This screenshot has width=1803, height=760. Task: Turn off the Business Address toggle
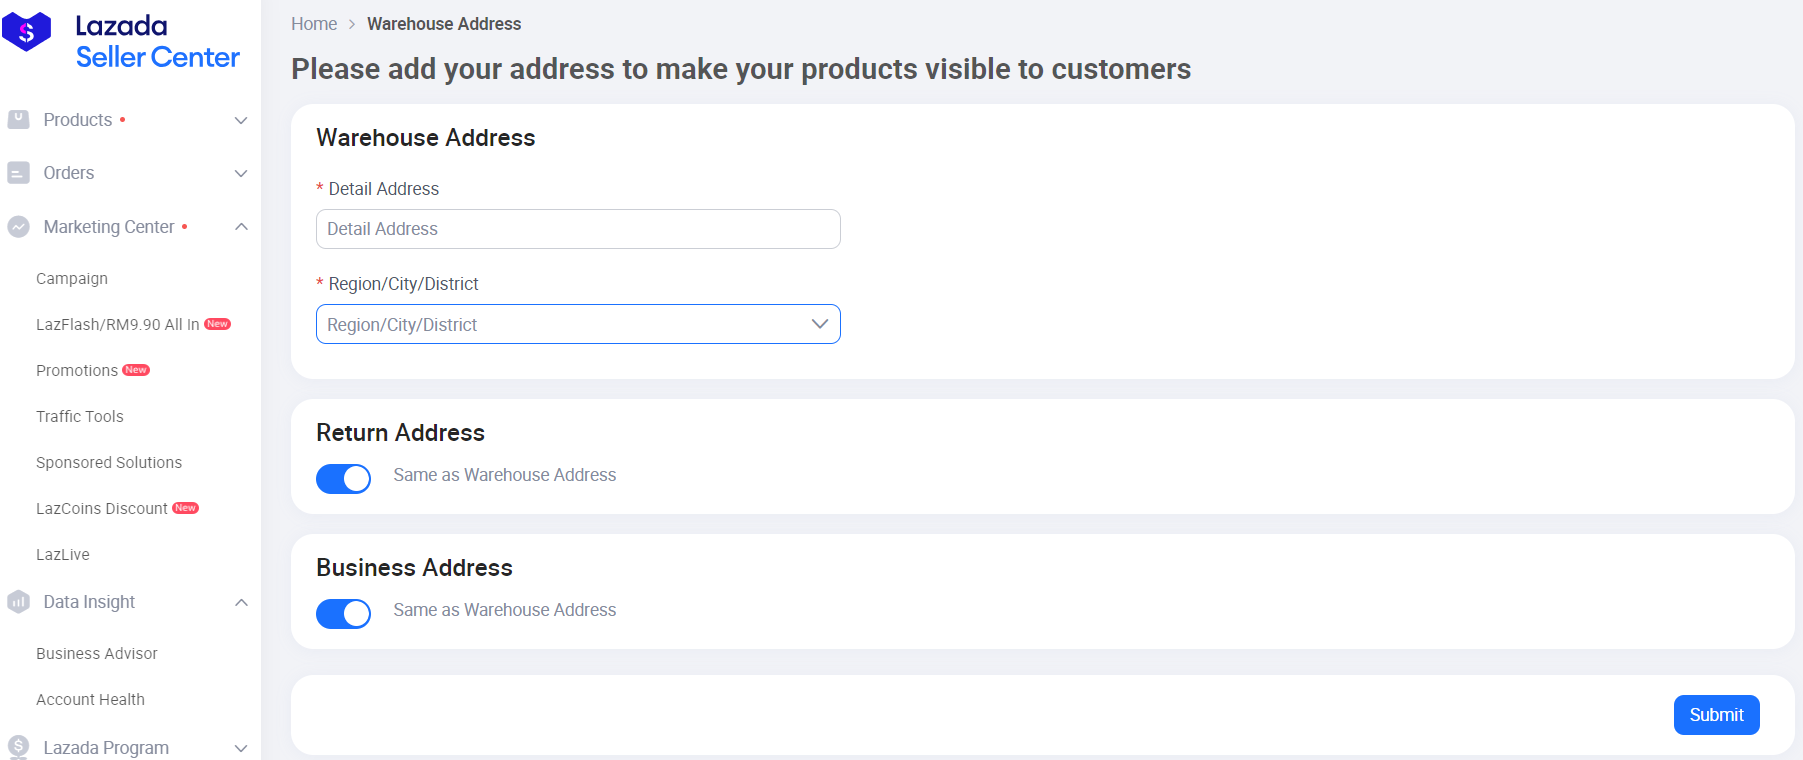(343, 613)
